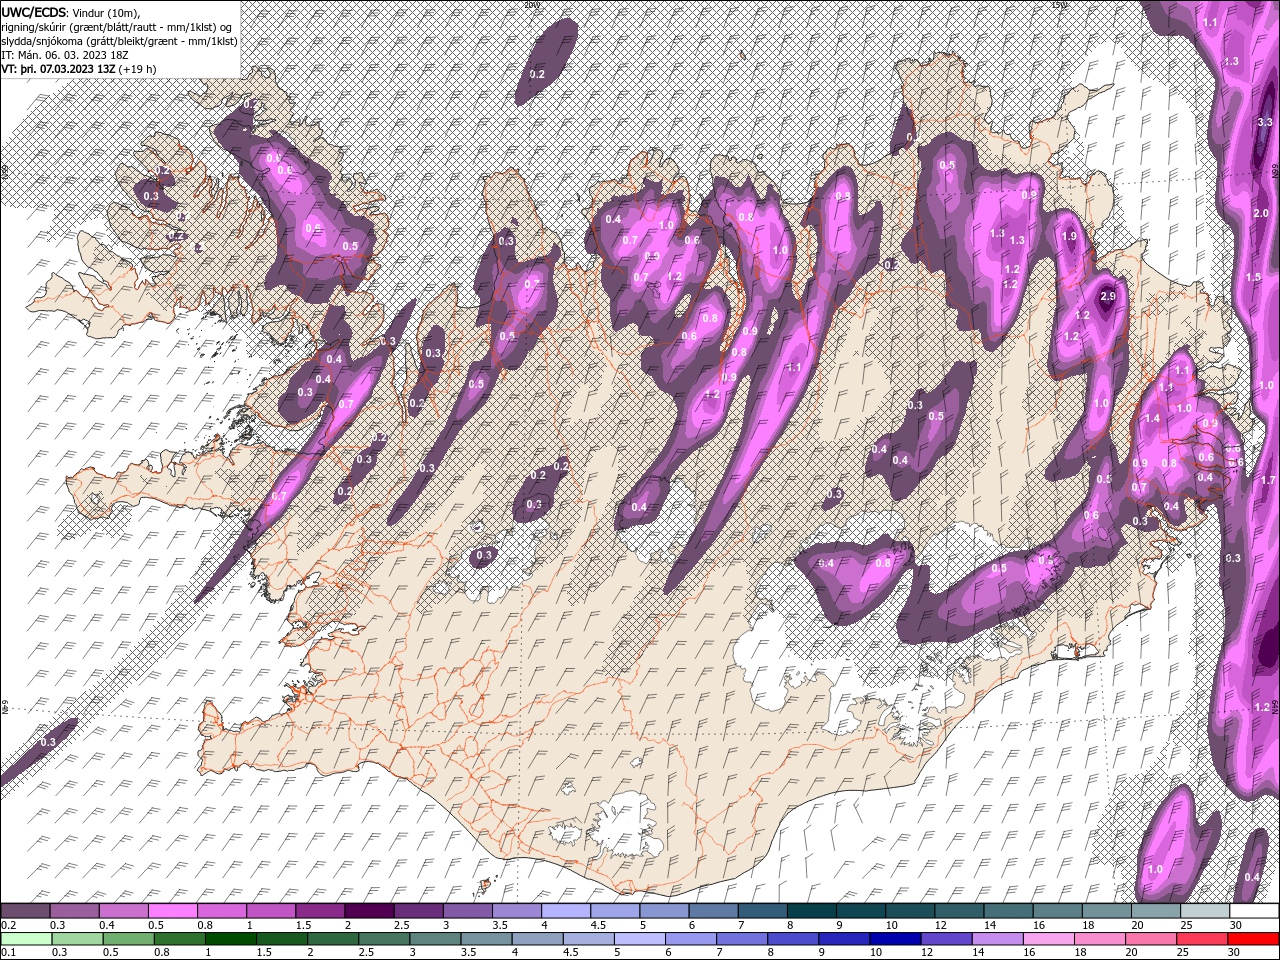Select the 7 swatch in the lower rain scale

[x=742, y=939]
